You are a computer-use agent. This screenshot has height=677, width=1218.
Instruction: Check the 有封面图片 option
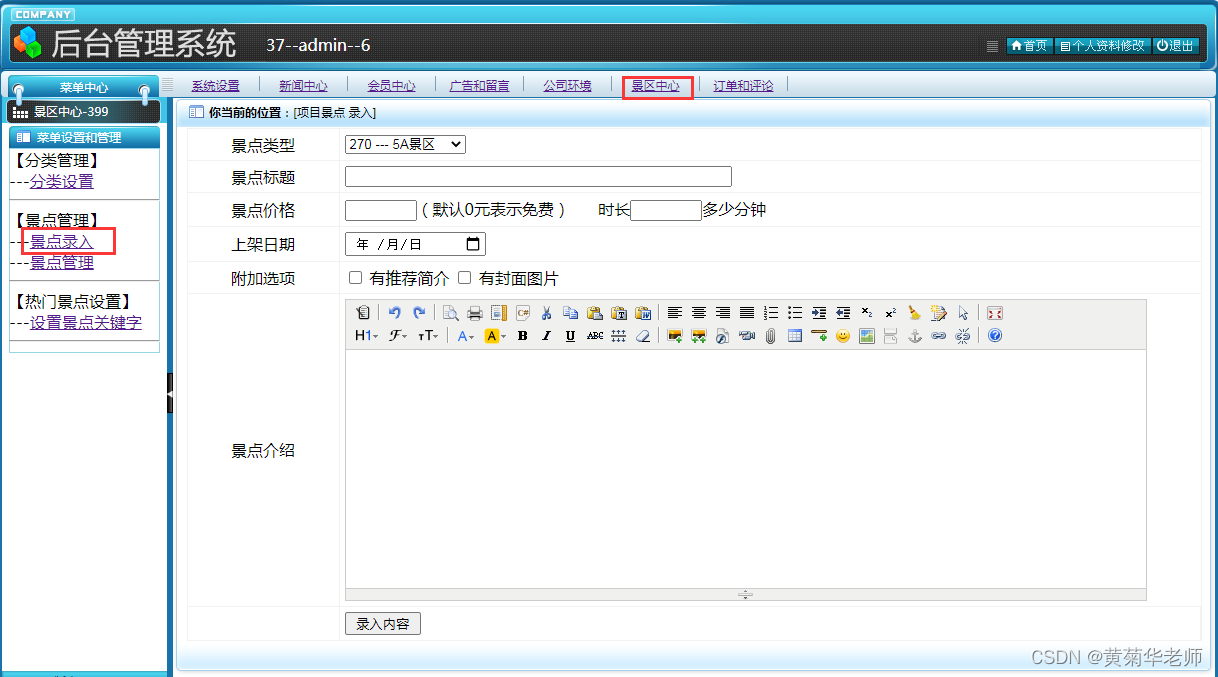click(x=464, y=277)
